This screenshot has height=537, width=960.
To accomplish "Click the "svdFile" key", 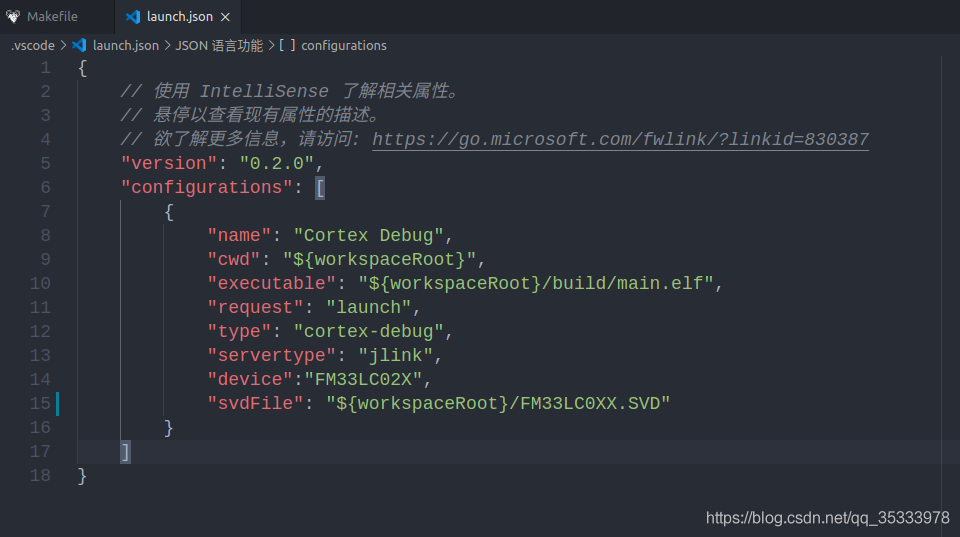I will (255, 404).
